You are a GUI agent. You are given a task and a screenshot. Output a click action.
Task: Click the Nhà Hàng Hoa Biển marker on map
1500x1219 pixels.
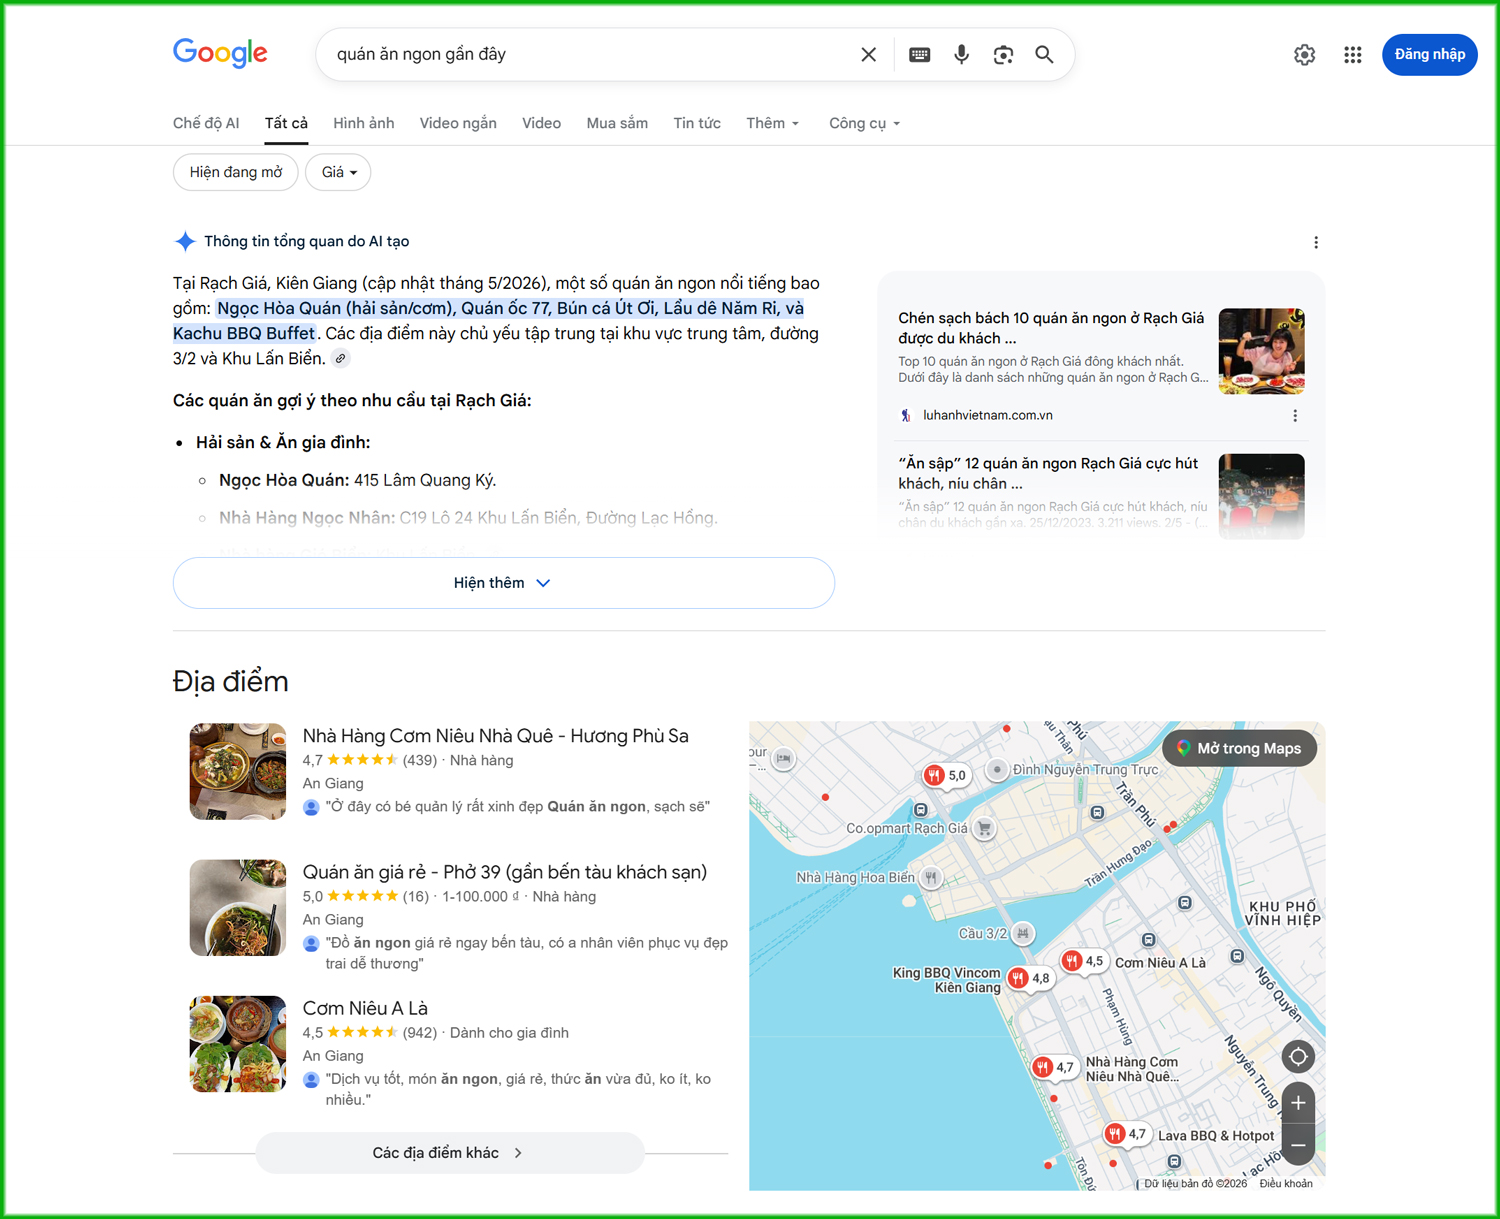[x=931, y=878]
